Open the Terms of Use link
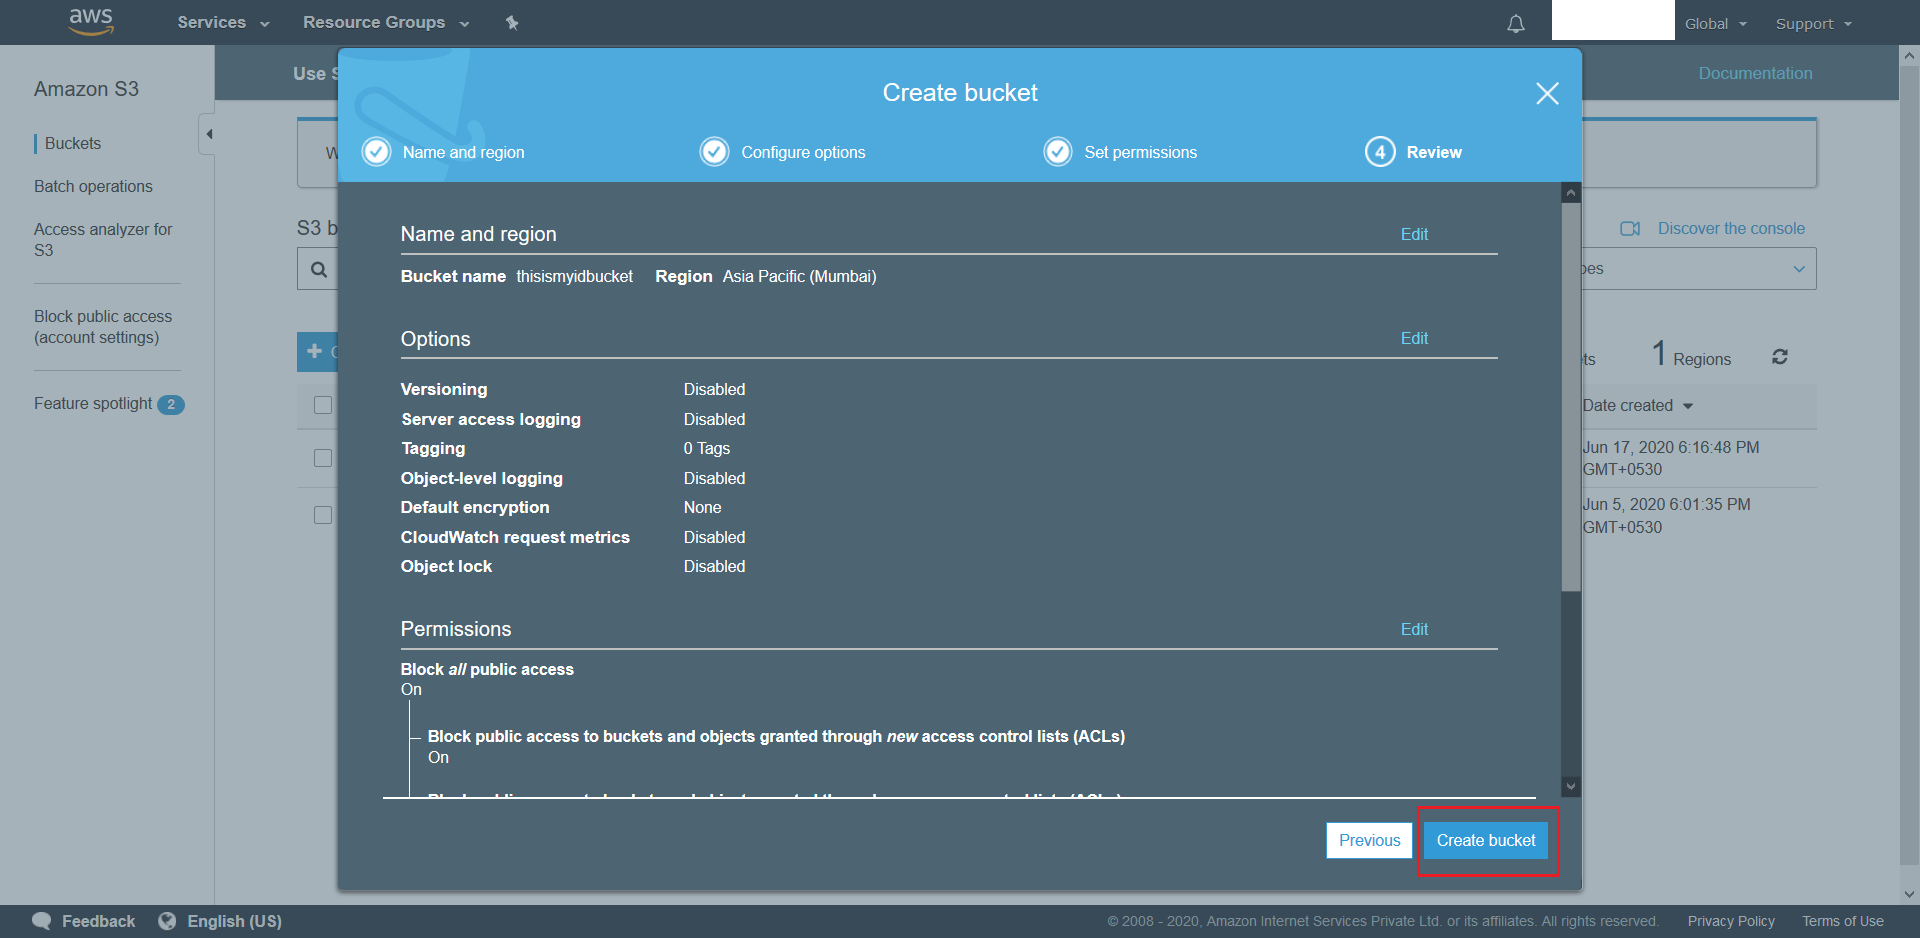The height and width of the screenshot is (938, 1920). [x=1843, y=921]
